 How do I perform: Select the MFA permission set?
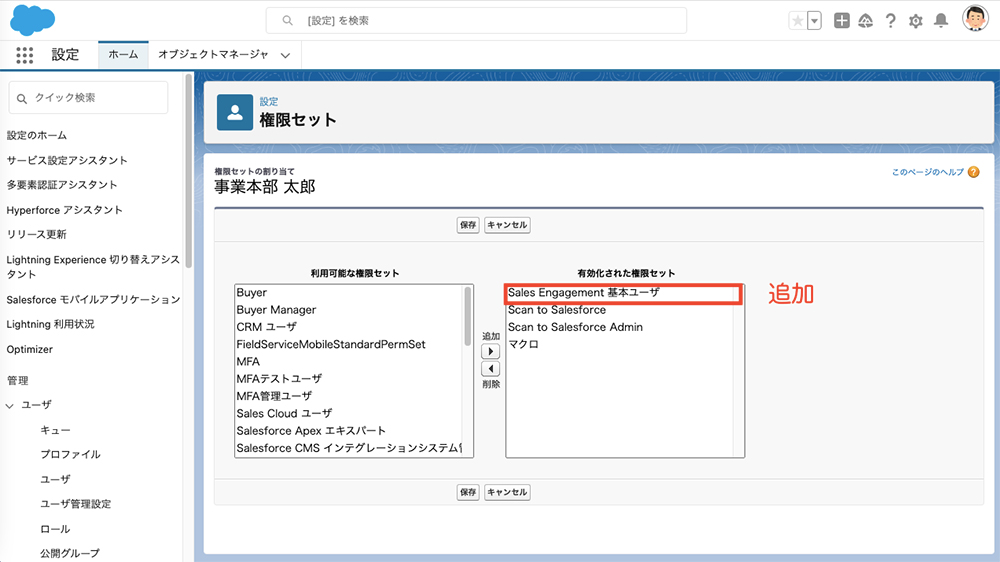(248, 362)
